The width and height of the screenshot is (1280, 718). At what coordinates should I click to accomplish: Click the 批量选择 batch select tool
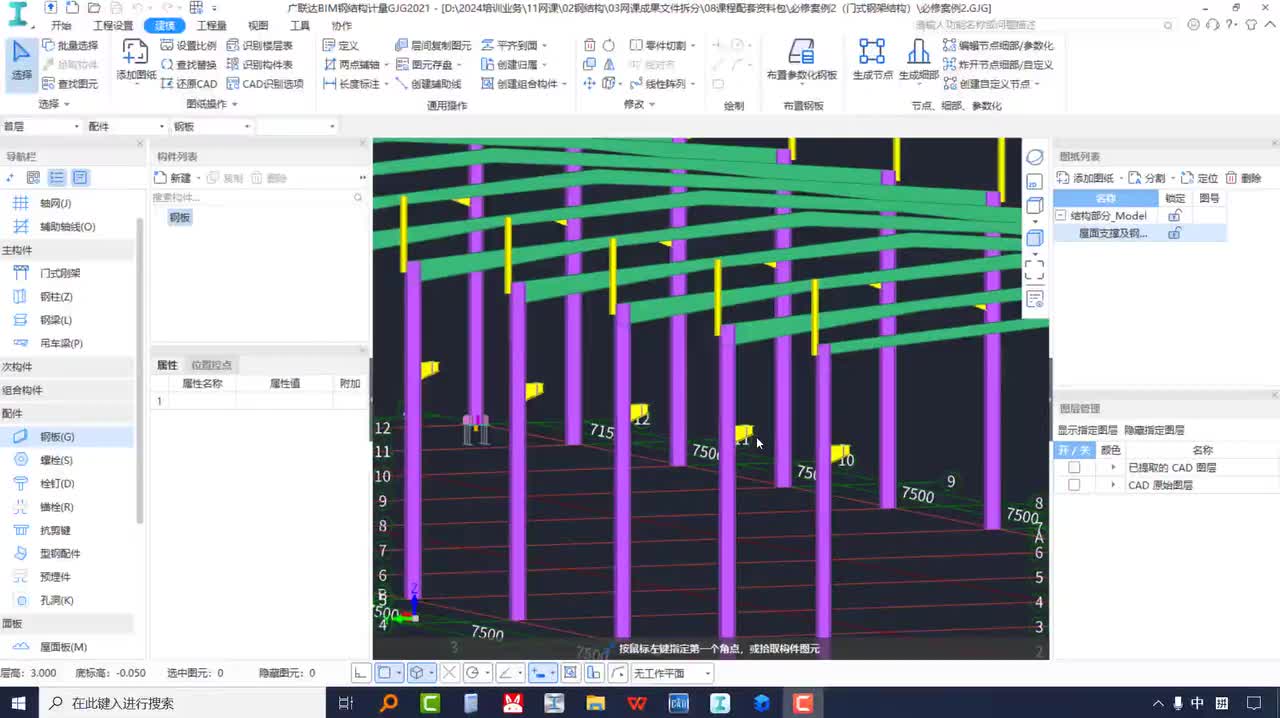pyautogui.click(x=70, y=45)
